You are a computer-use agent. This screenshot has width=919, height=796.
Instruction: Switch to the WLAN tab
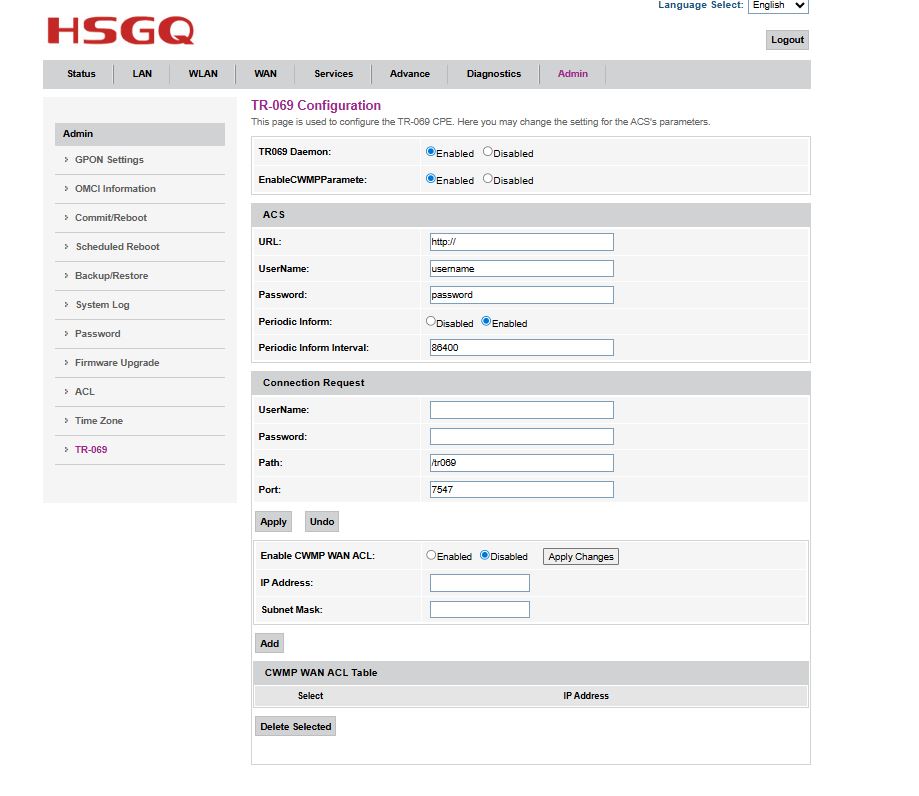tap(203, 74)
